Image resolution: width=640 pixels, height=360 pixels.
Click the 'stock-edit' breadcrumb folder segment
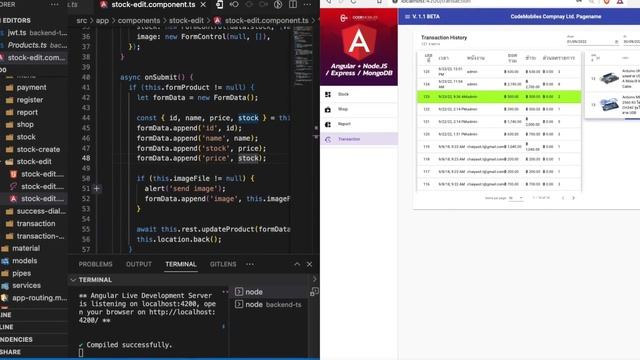pos(186,20)
